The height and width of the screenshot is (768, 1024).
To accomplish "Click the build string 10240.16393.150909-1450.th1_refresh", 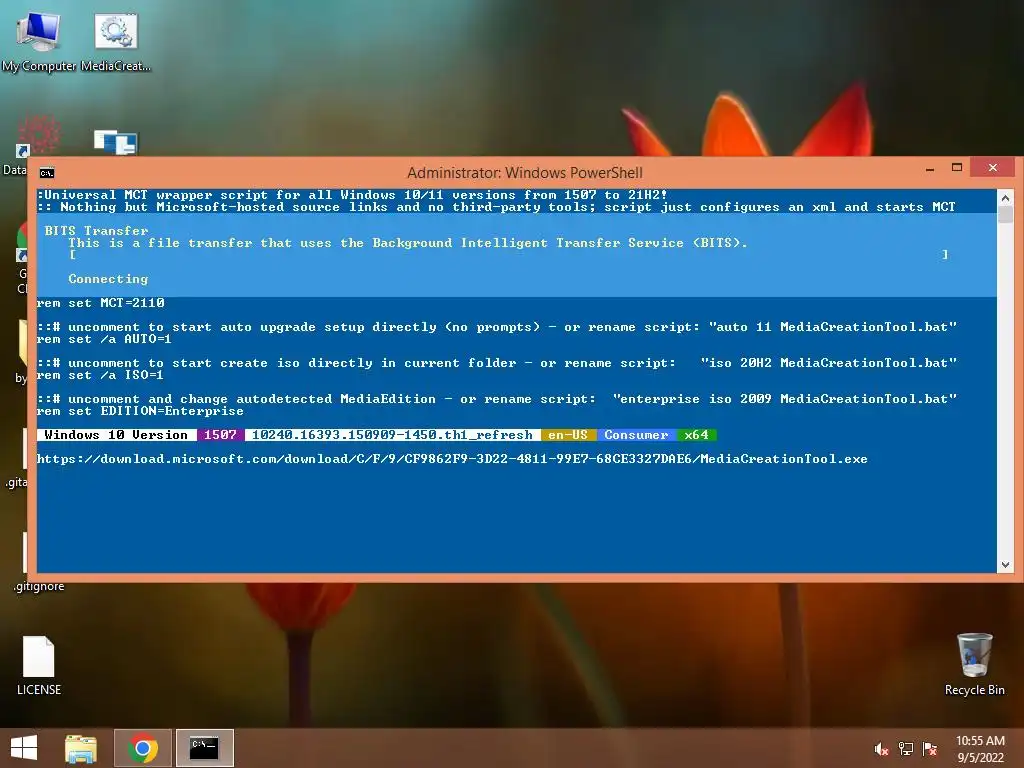I will [392, 435].
